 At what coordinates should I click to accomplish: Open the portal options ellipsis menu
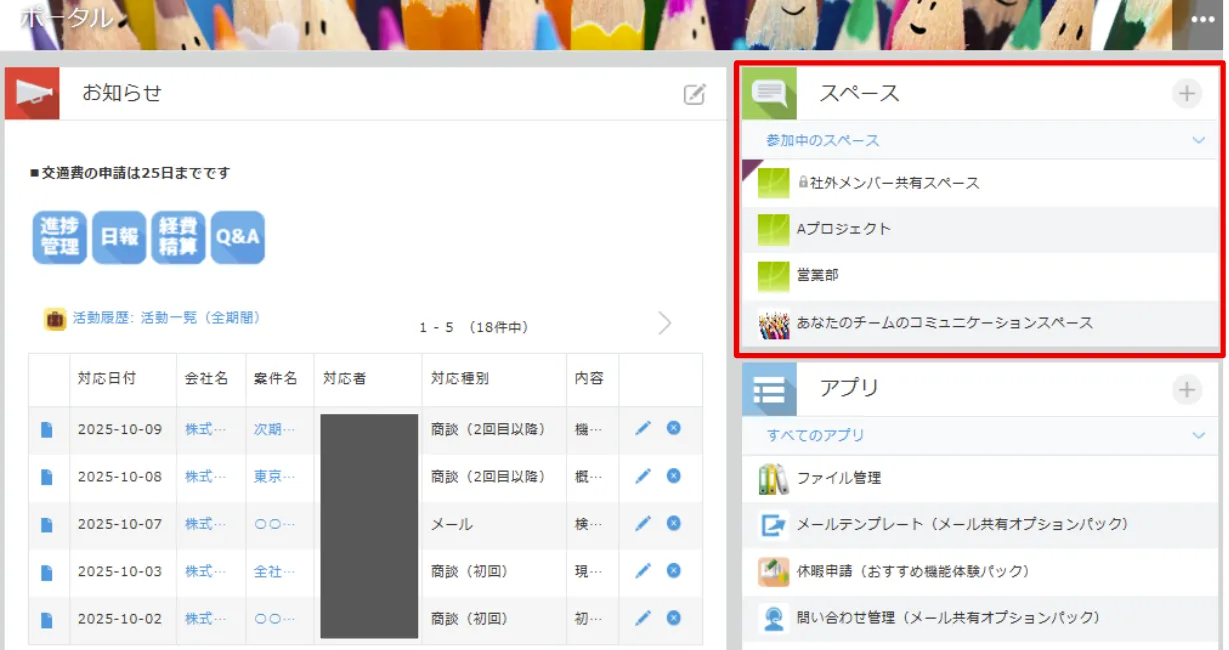point(1204,20)
